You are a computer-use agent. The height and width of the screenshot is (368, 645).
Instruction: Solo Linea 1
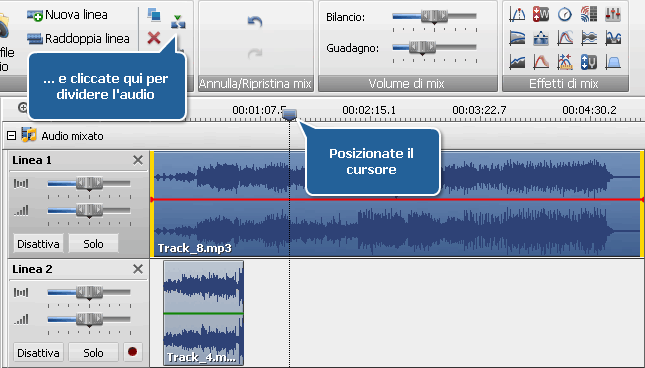tap(93, 244)
